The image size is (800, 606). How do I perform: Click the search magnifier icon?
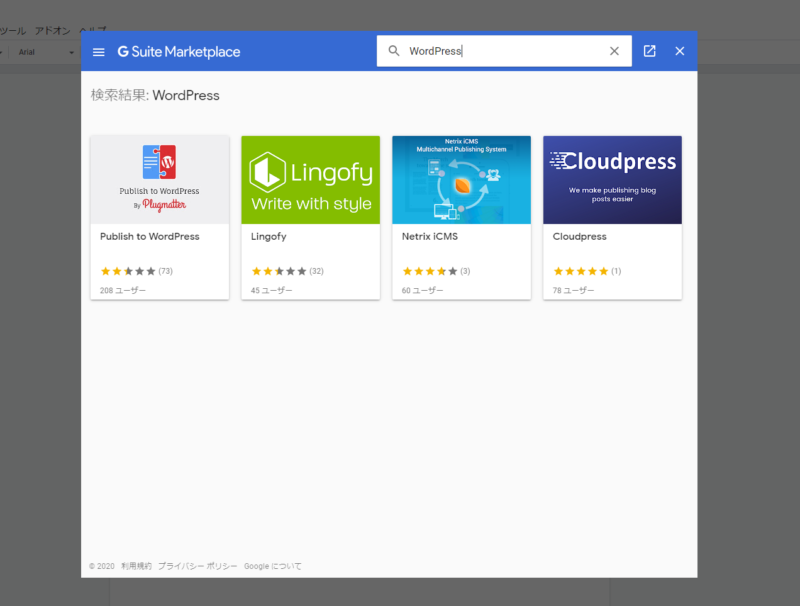[394, 51]
